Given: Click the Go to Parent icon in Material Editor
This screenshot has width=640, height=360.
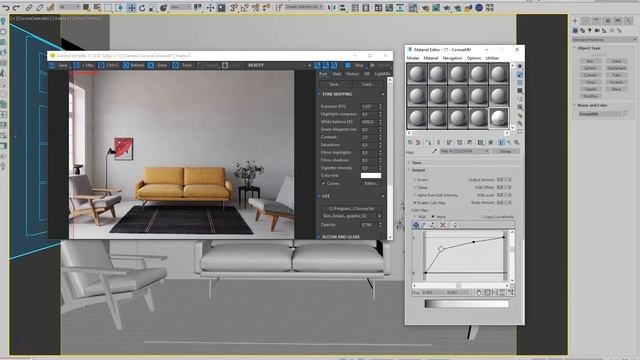Looking at the screenshot, I should pyautogui.click(x=509, y=142).
